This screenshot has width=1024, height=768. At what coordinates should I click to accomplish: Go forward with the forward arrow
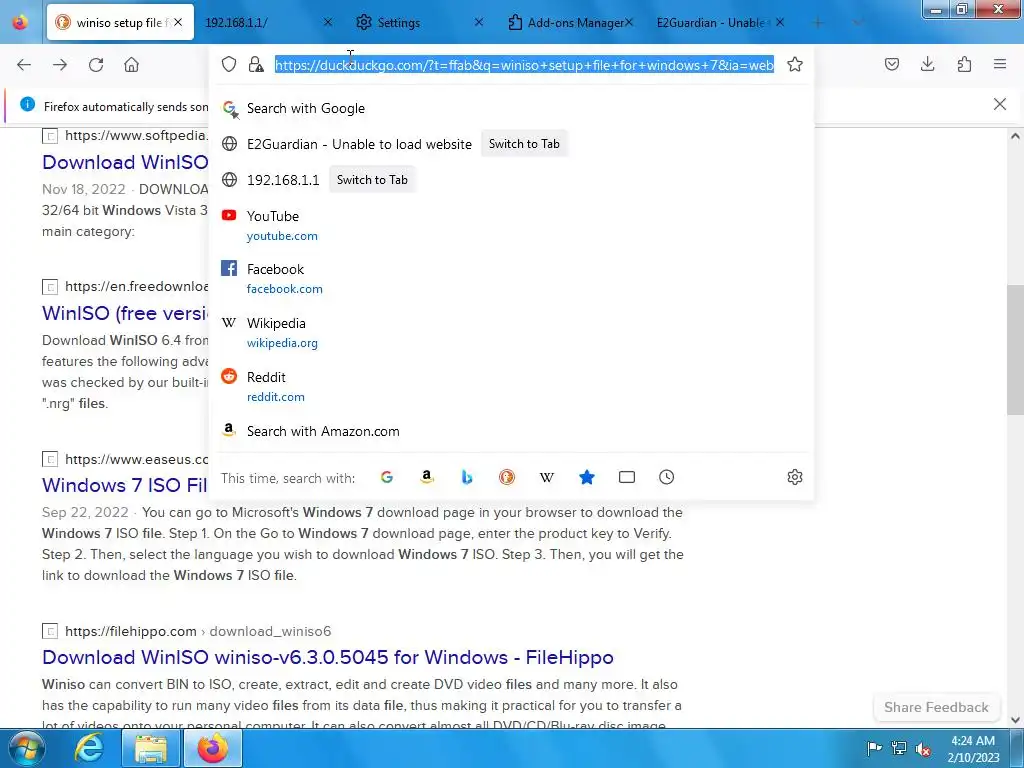[60, 65]
